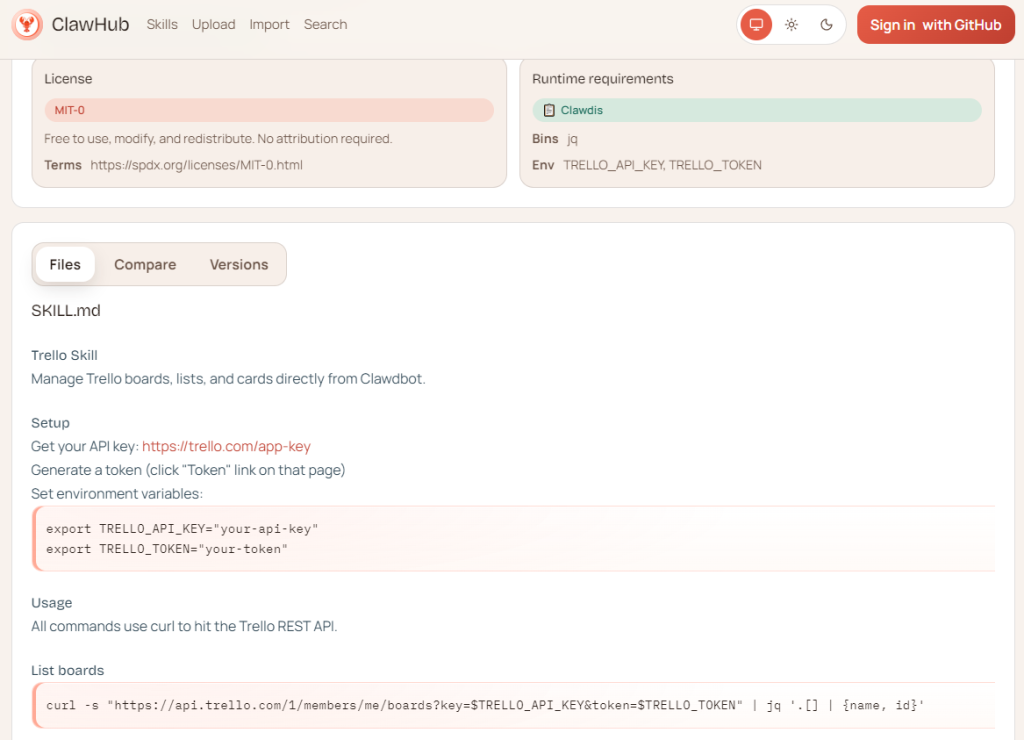Switch to light theme sun icon
This screenshot has width=1024, height=740.
click(x=791, y=25)
